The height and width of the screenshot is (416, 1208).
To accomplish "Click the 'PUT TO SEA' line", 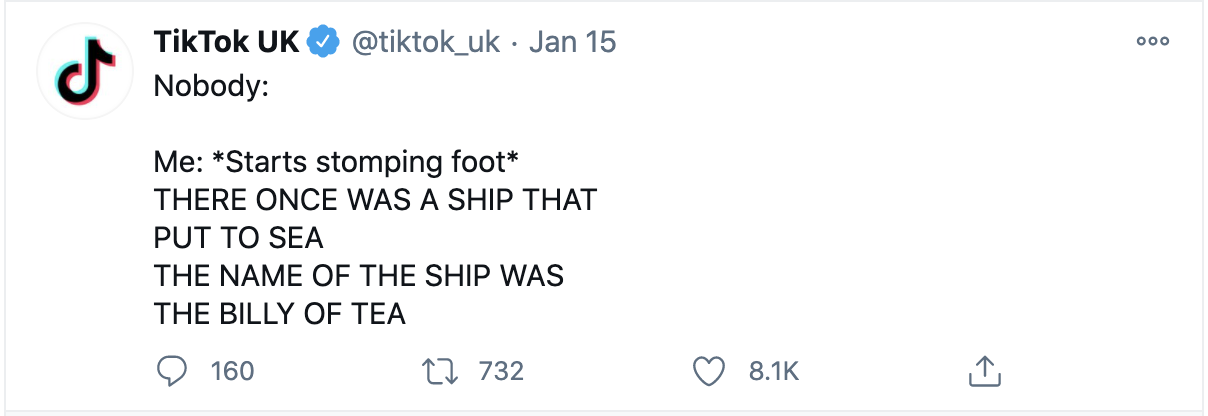I will coord(238,238).
